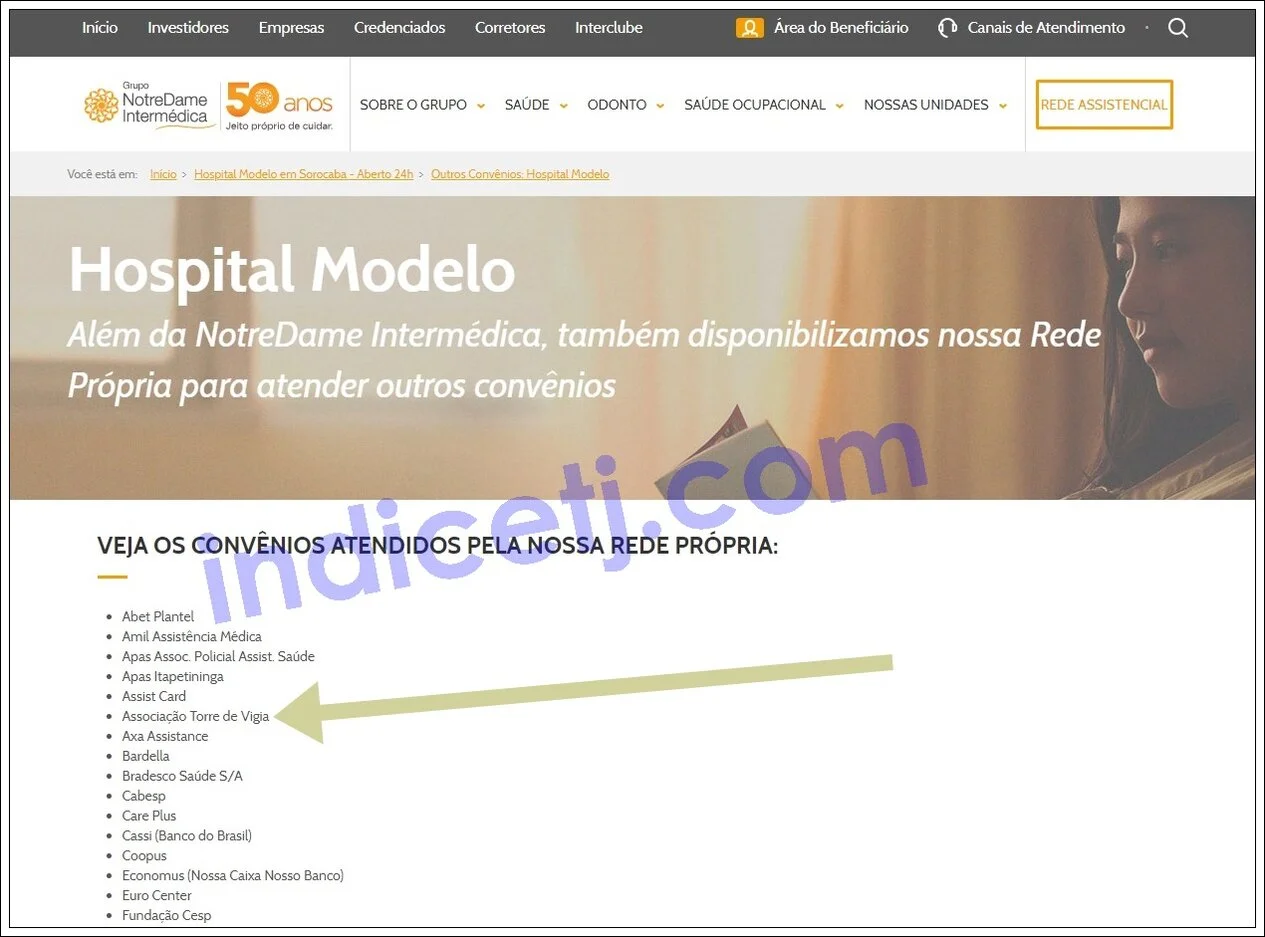Open the SOBRE O GRUPO menu

(413, 105)
